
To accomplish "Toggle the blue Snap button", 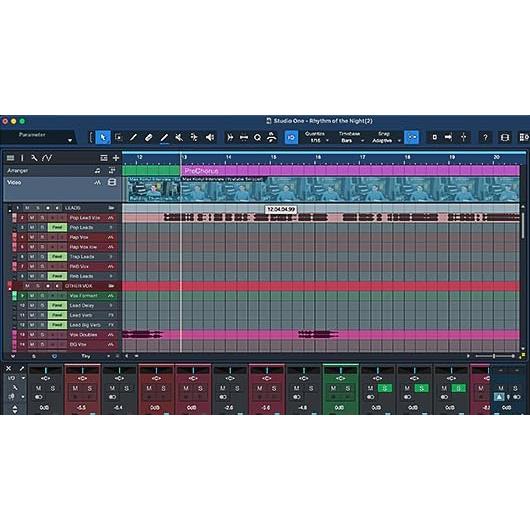I will pyautogui.click(x=412, y=137).
